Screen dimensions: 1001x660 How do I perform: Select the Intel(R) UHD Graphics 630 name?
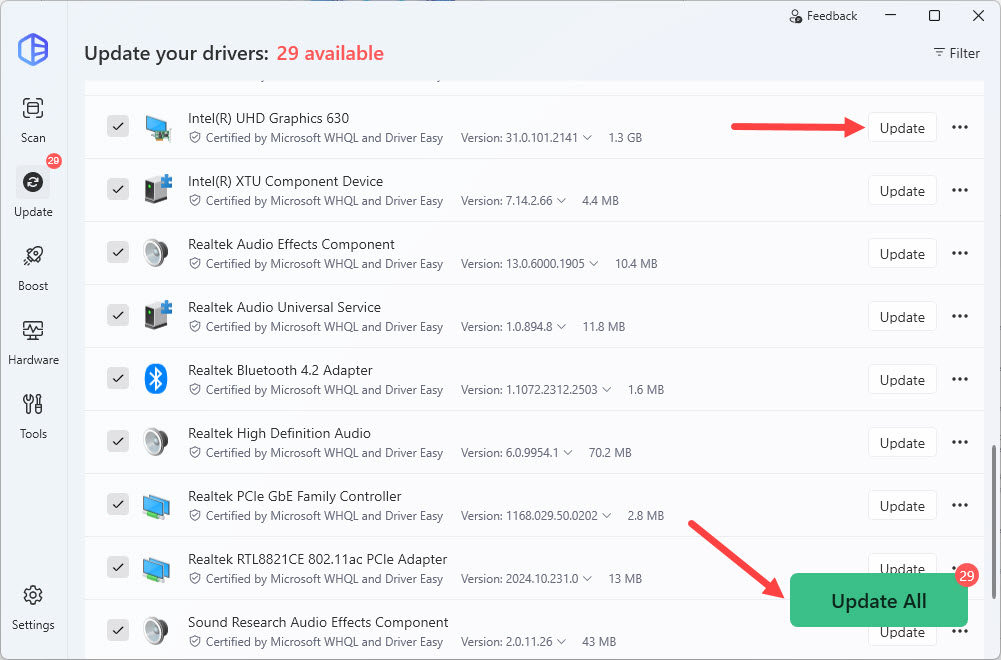coord(269,118)
